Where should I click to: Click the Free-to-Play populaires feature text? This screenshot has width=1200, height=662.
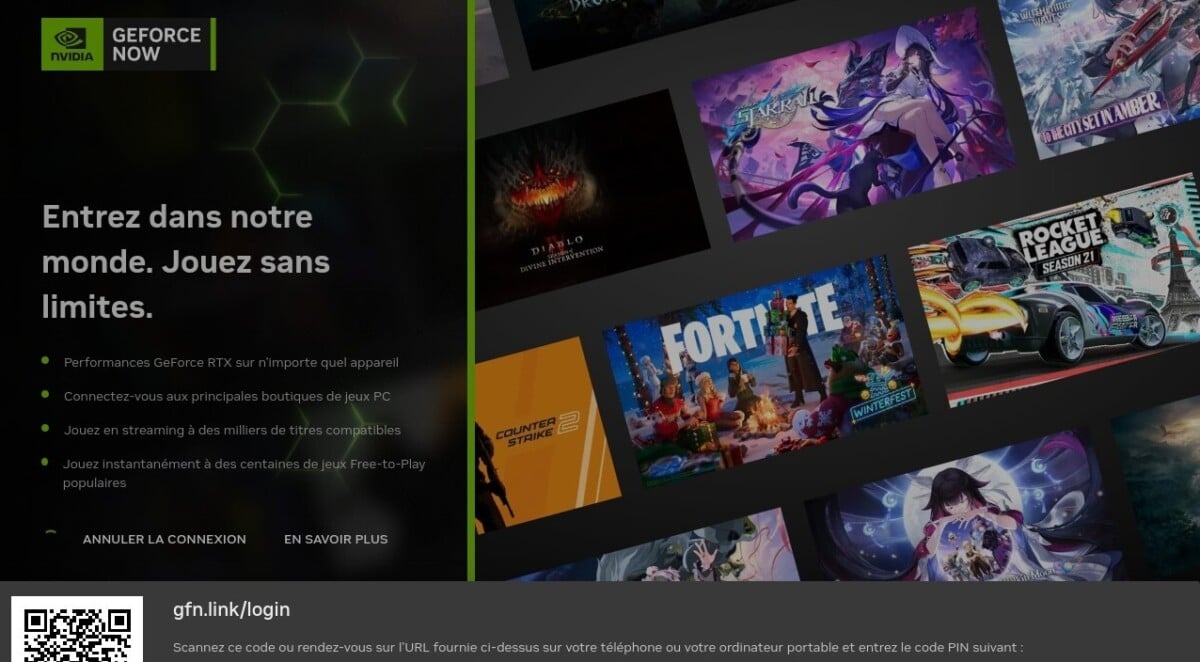244,473
